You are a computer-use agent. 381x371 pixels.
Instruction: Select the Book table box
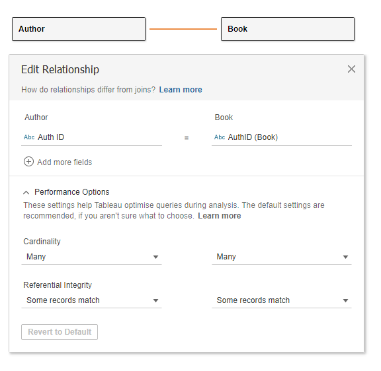tap(288, 29)
